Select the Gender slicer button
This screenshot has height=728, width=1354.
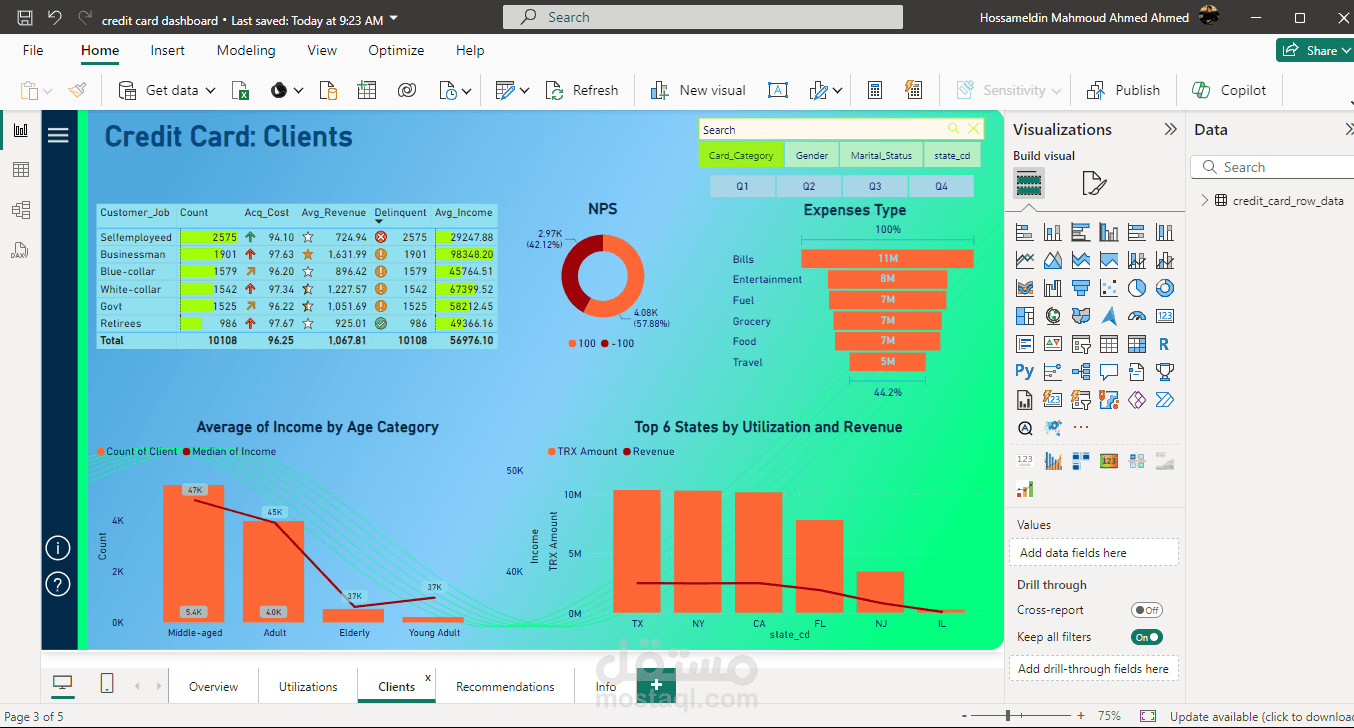[x=812, y=155]
